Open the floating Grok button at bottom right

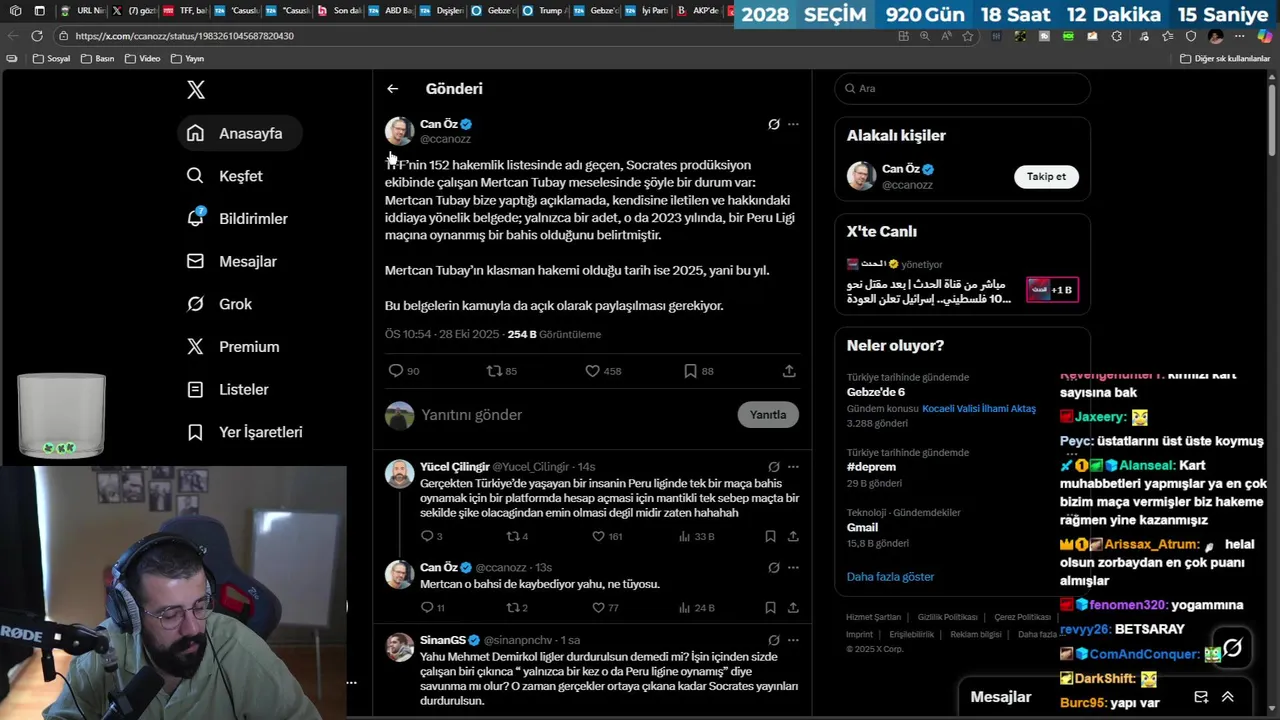click(1233, 648)
